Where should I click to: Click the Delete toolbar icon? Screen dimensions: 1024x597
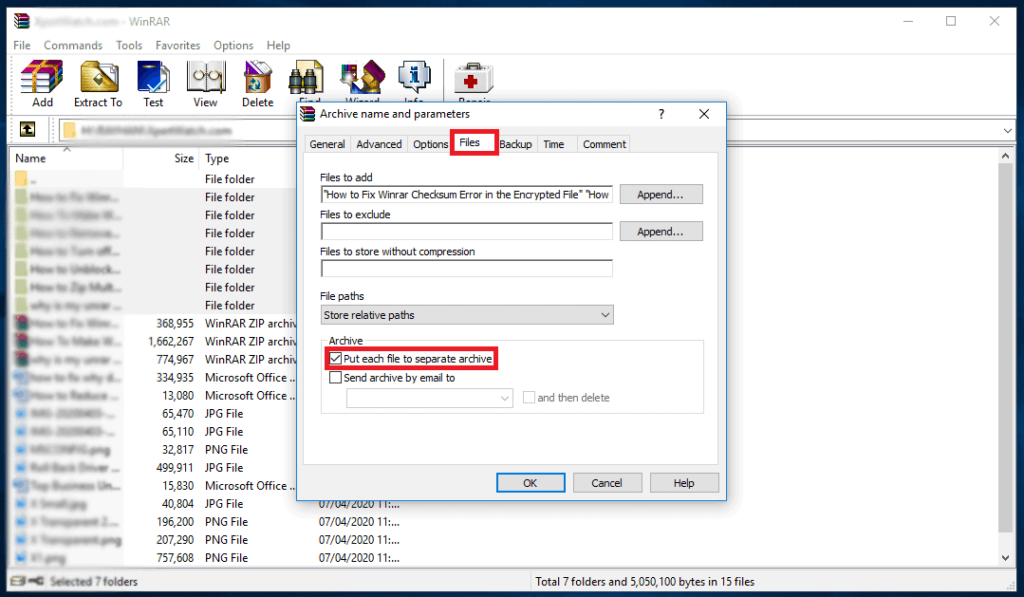click(257, 84)
